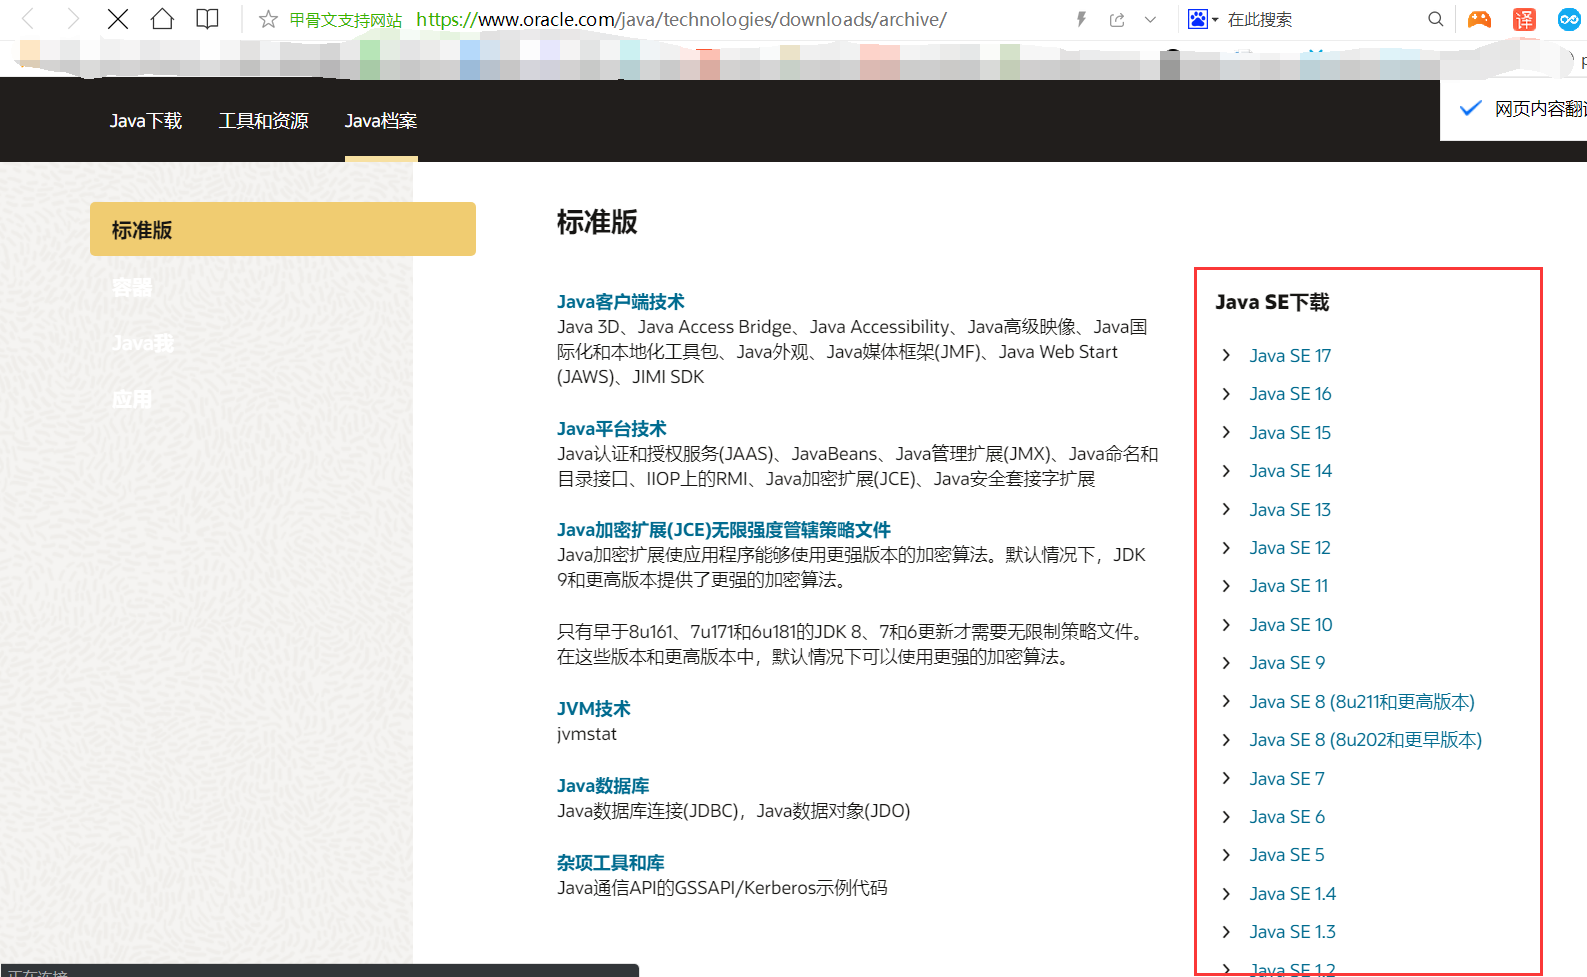The image size is (1587, 977).
Task: Click the chevron beside Java SE 17
Action: tap(1226, 355)
